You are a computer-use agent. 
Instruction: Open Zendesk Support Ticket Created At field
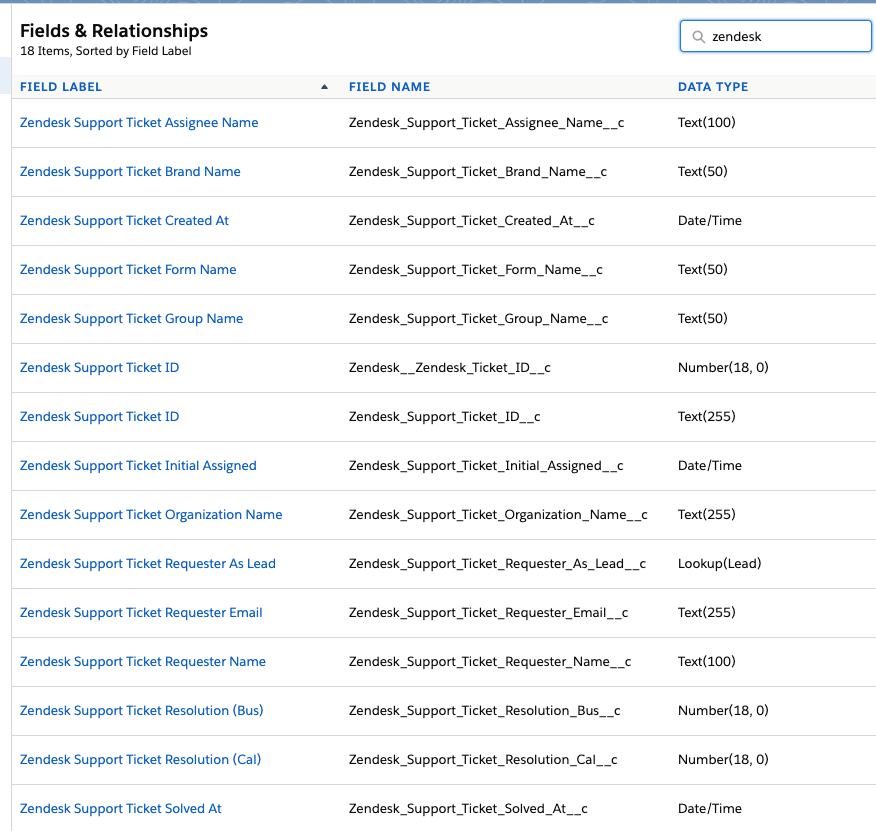click(x=124, y=221)
